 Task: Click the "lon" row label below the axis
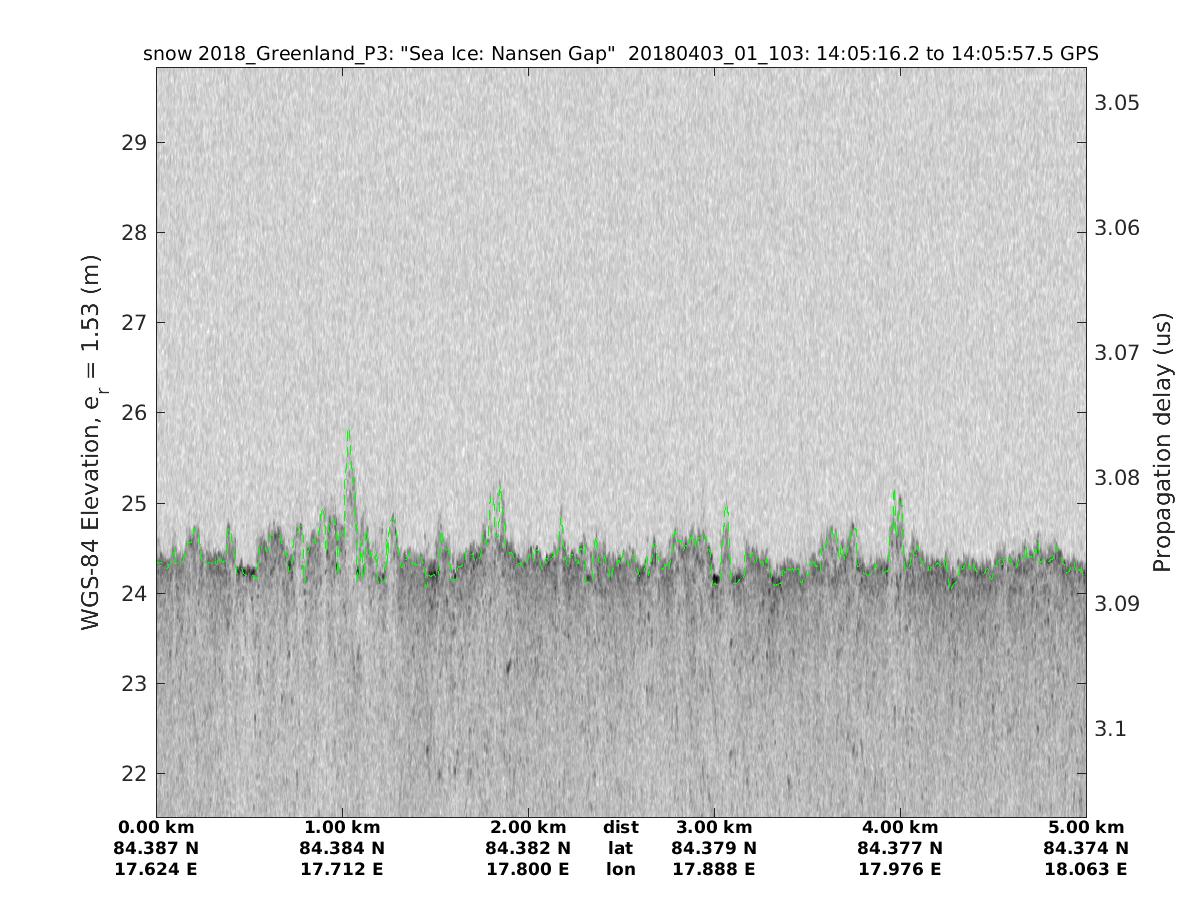(x=621, y=870)
